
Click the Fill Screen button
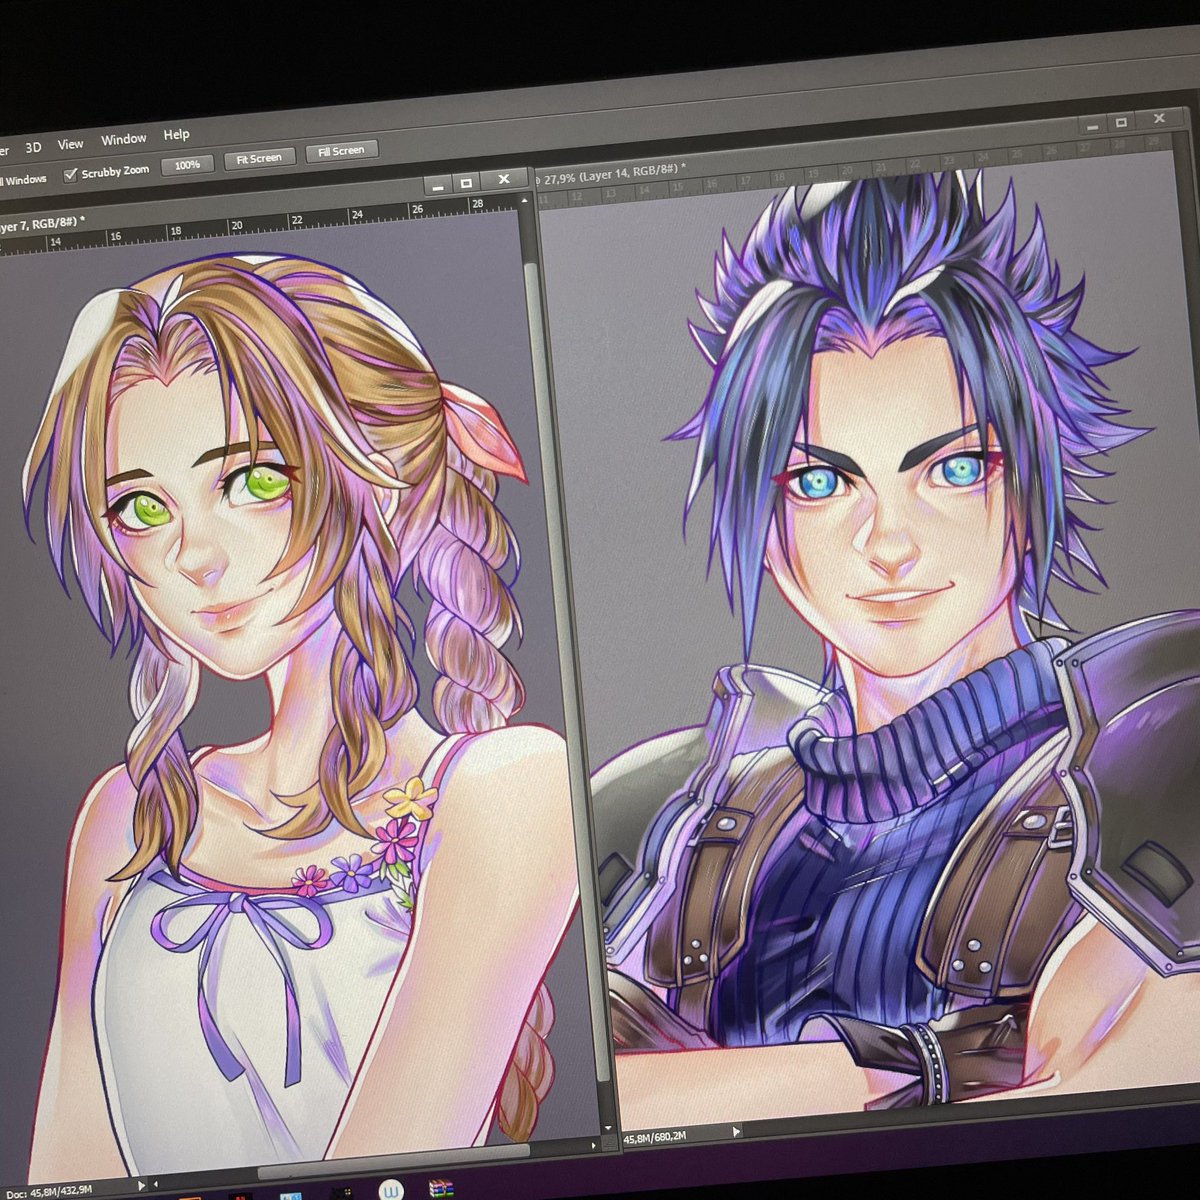(x=341, y=151)
